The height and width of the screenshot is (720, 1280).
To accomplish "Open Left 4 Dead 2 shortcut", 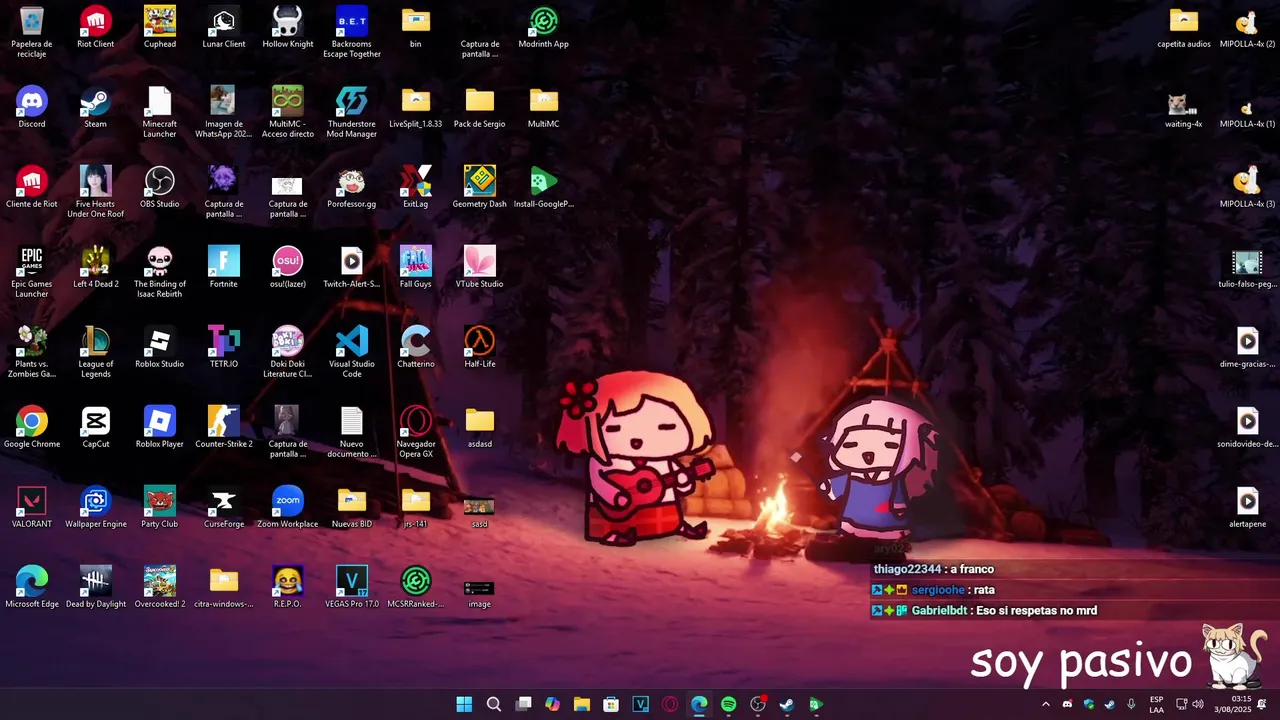I will pos(96,267).
